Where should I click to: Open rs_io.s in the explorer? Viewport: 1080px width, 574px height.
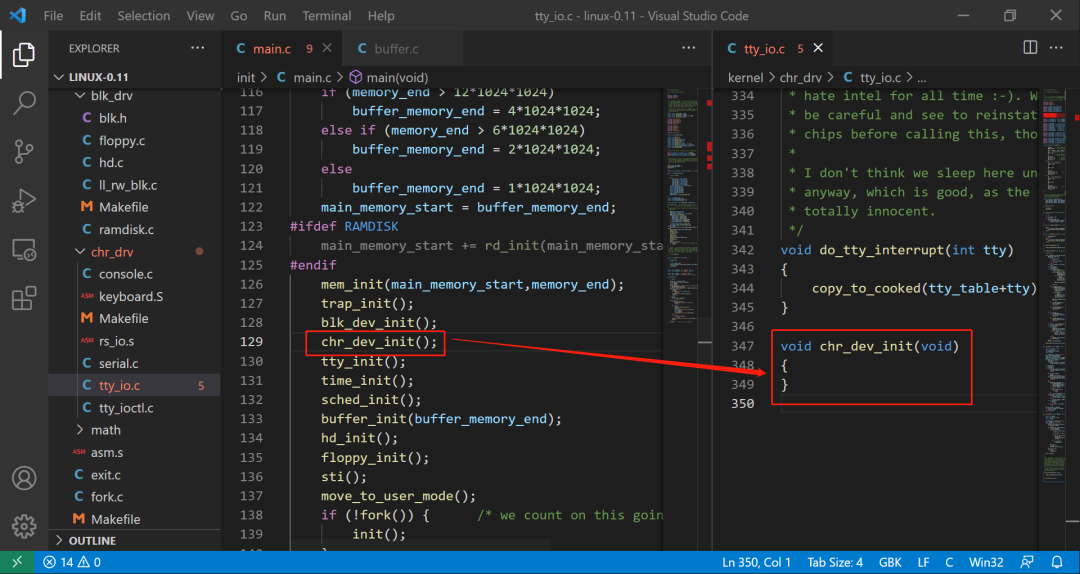pyautogui.click(x=134, y=341)
